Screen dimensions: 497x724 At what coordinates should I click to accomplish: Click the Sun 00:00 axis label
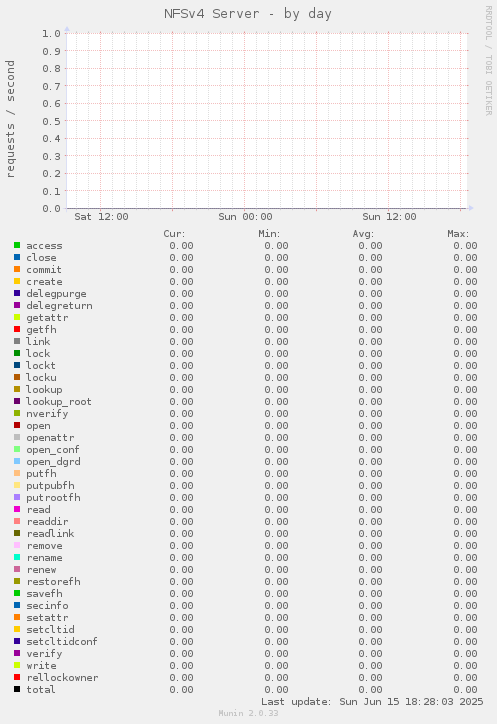click(x=245, y=217)
